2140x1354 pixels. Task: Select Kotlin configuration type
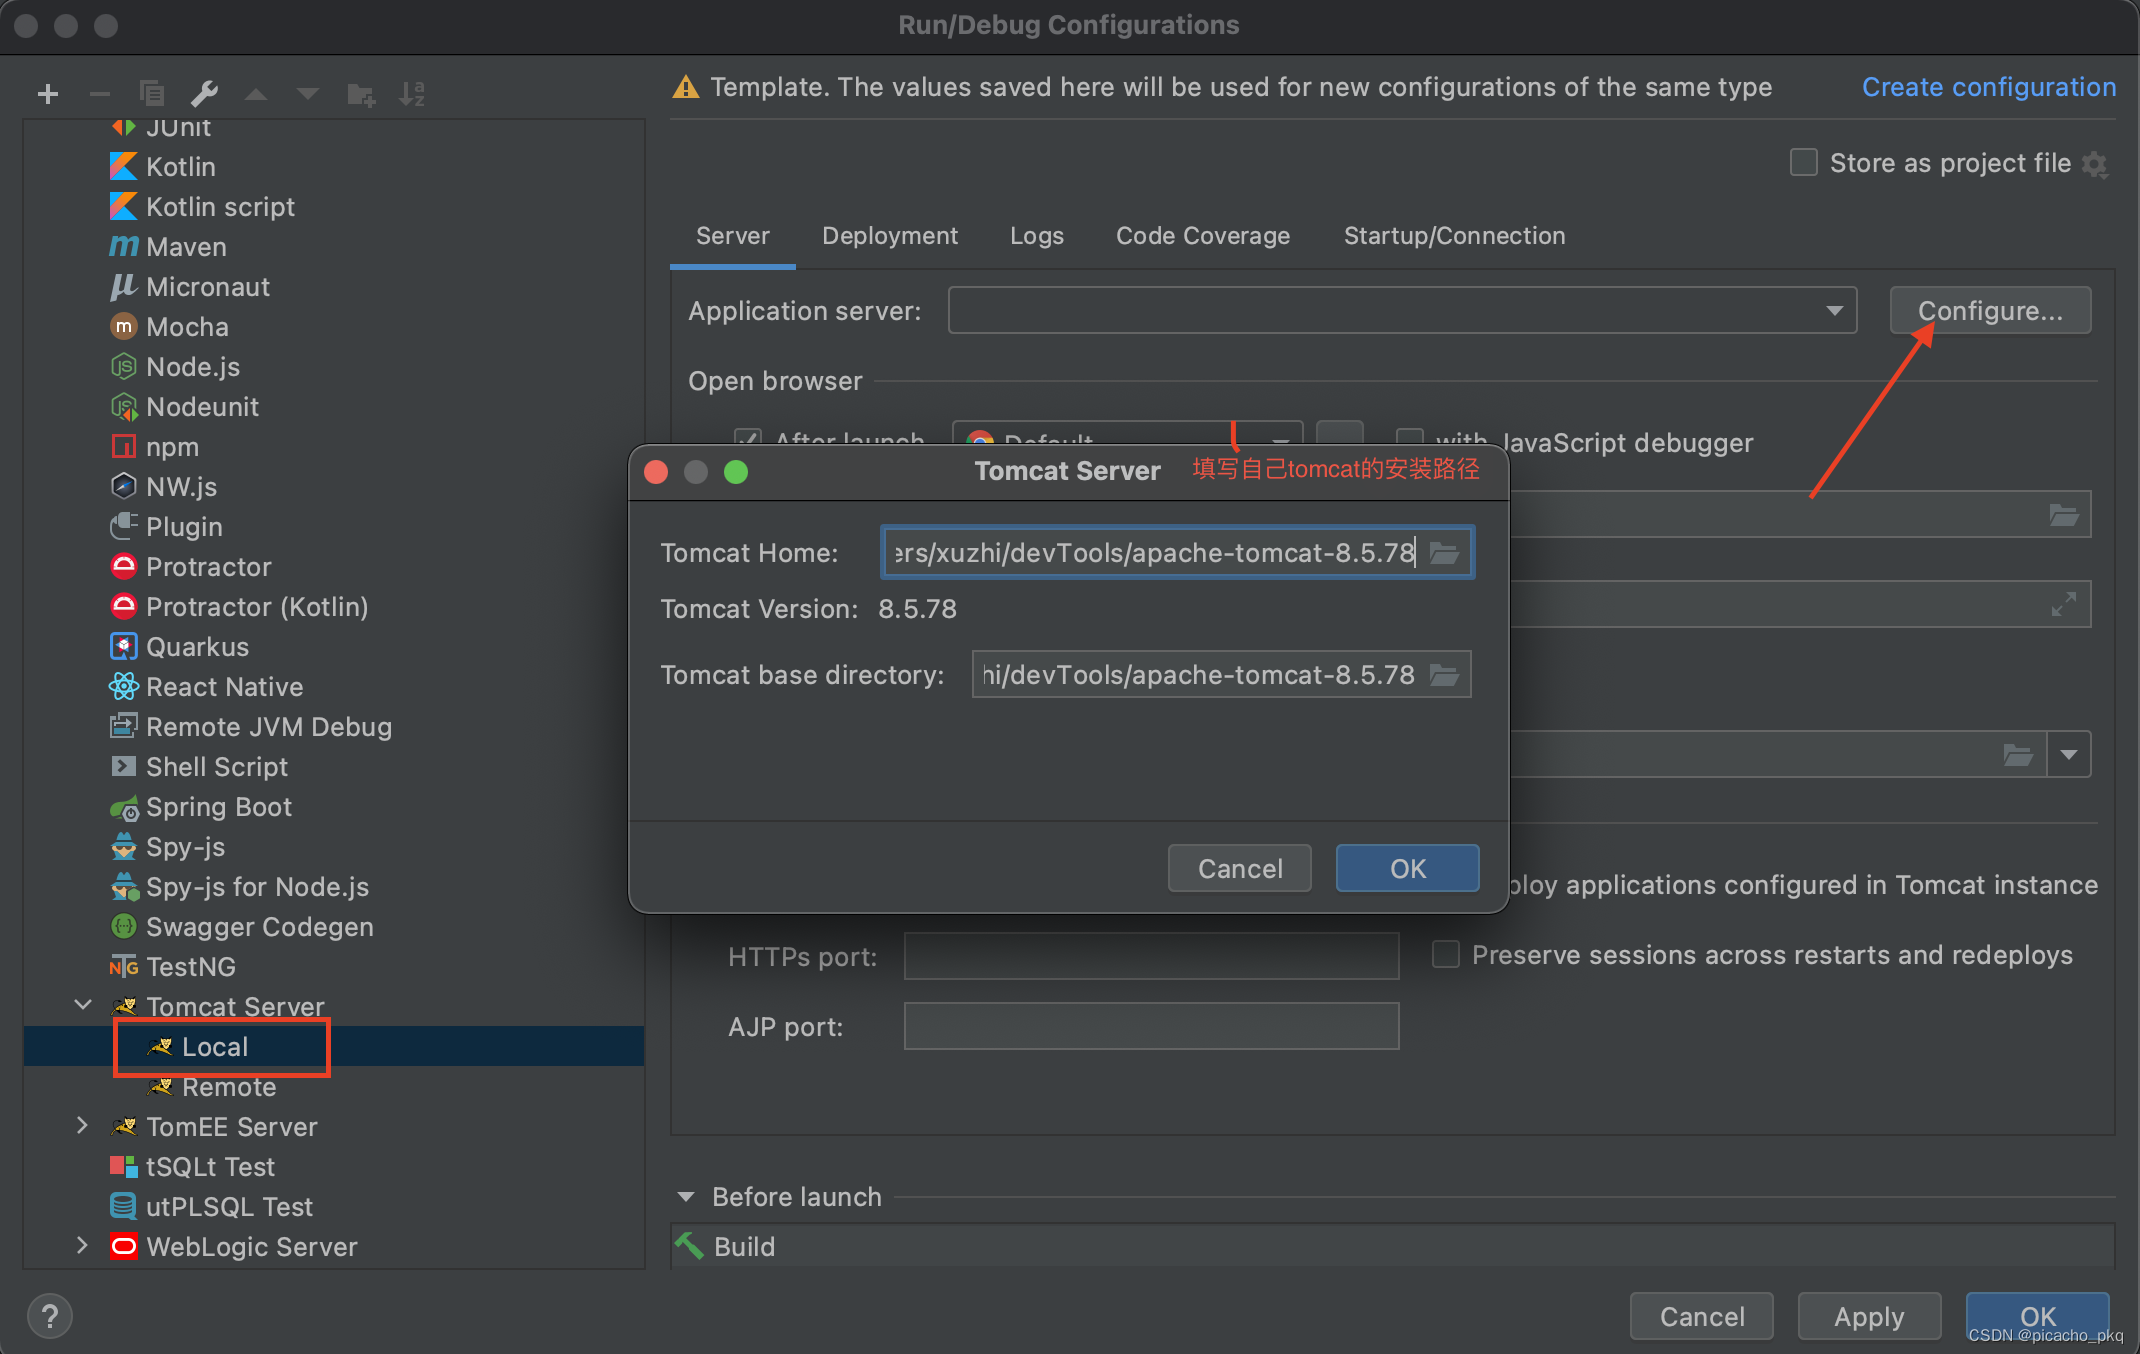[180, 166]
